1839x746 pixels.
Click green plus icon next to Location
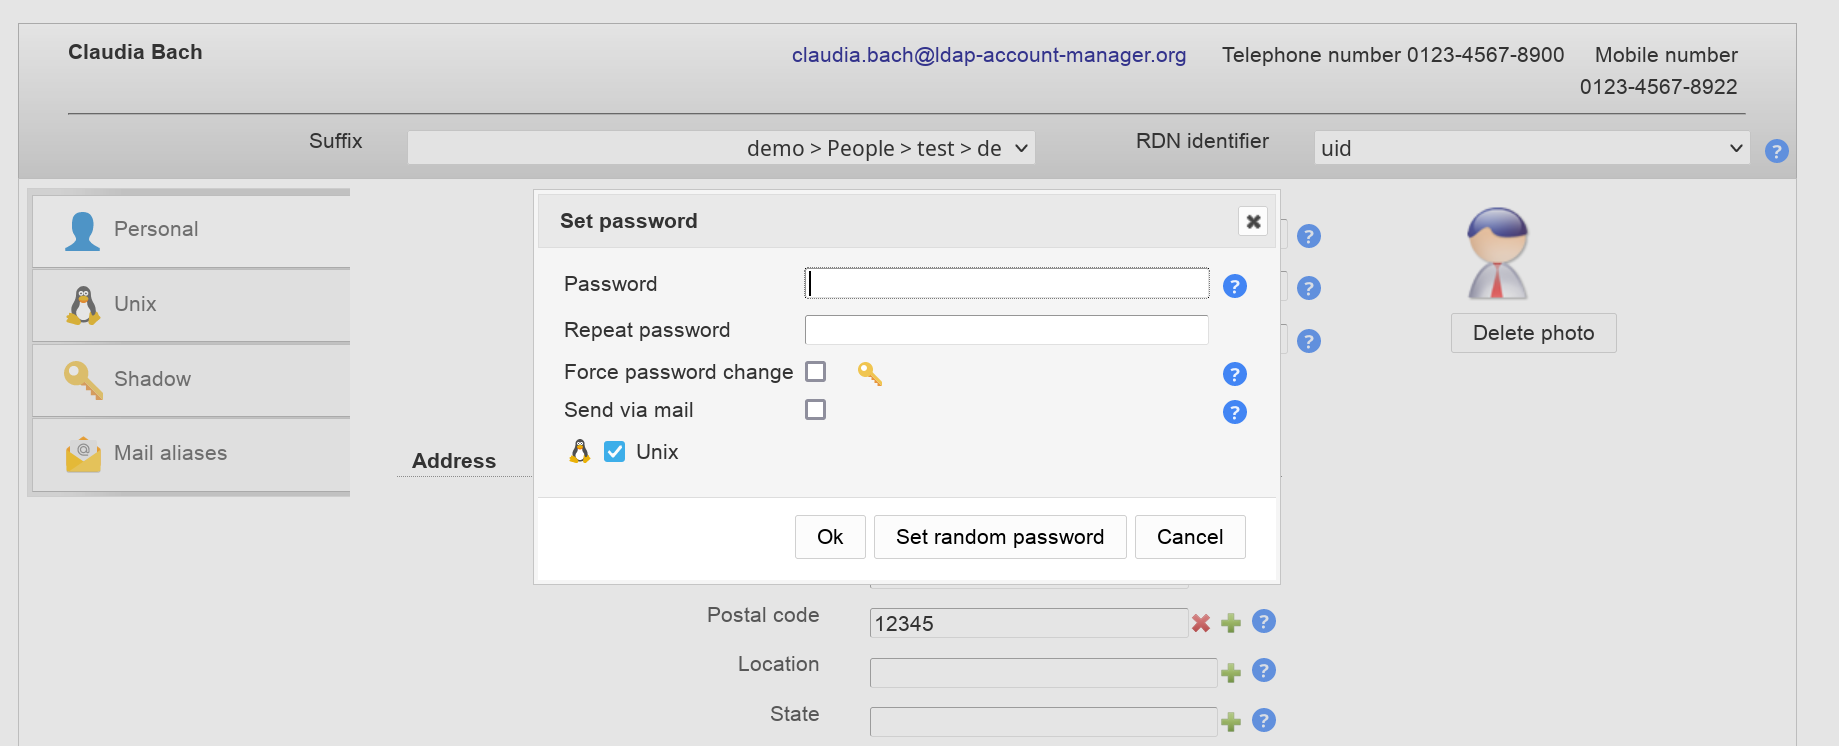(1231, 672)
